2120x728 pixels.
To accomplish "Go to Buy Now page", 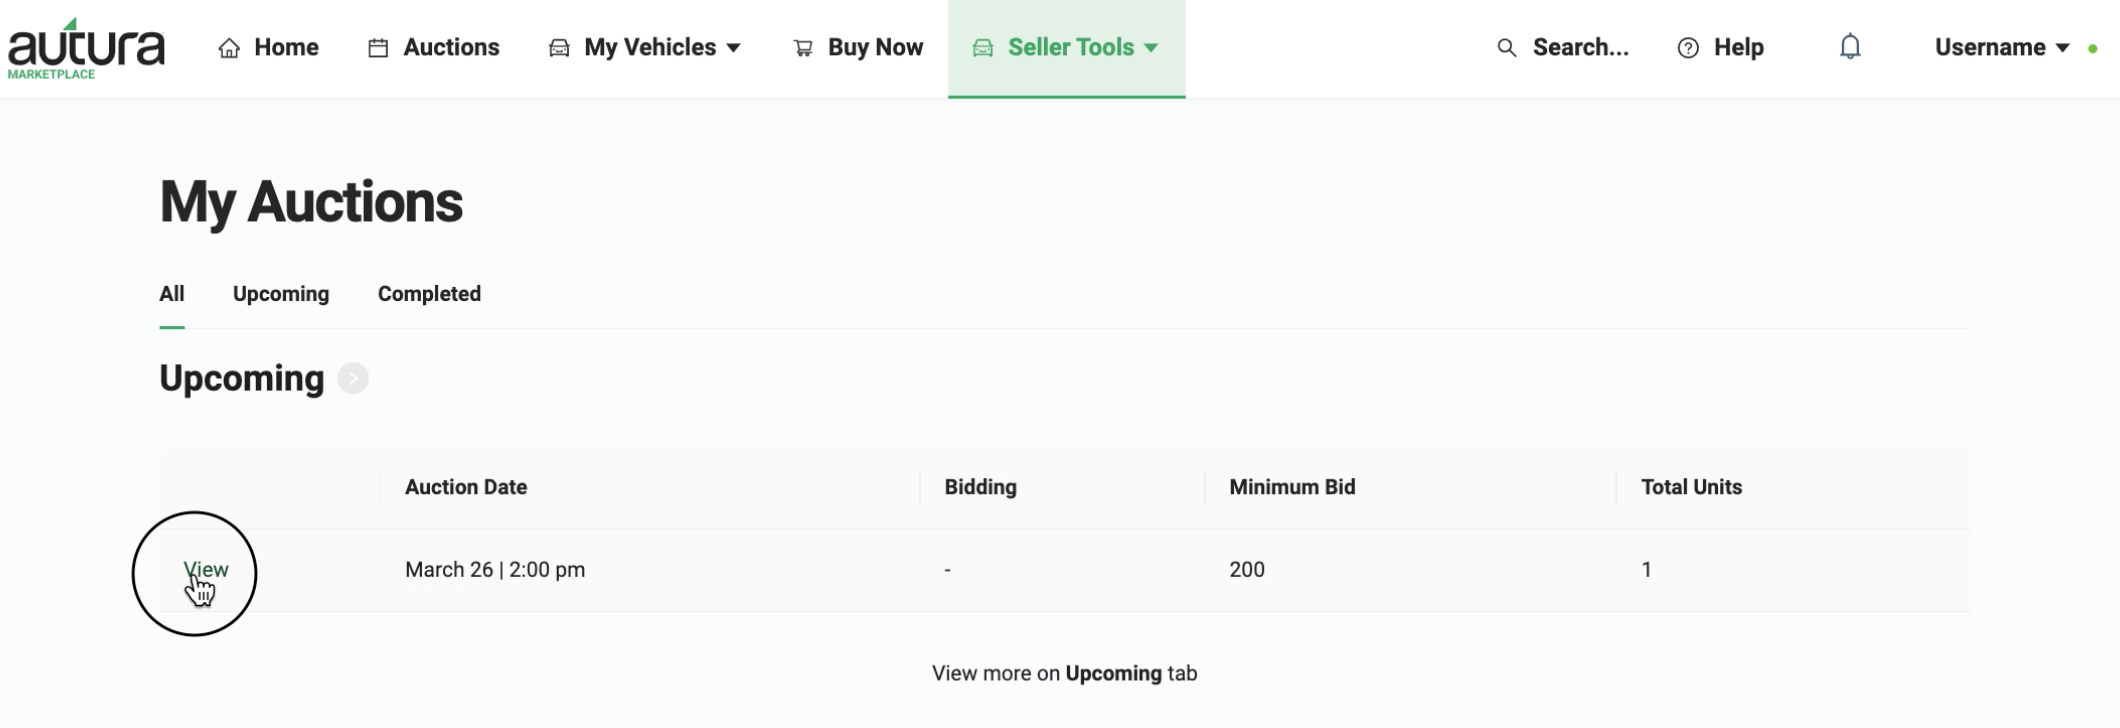I will (858, 48).
